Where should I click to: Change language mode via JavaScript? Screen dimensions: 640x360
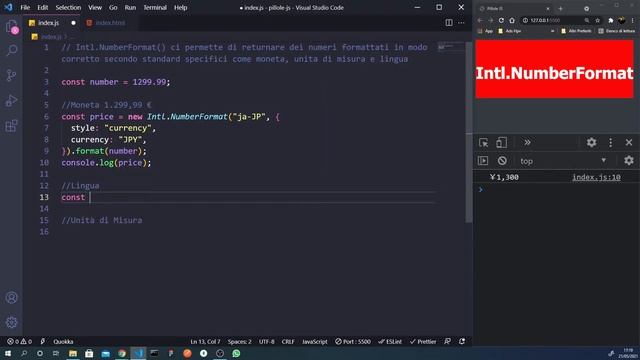click(315, 342)
